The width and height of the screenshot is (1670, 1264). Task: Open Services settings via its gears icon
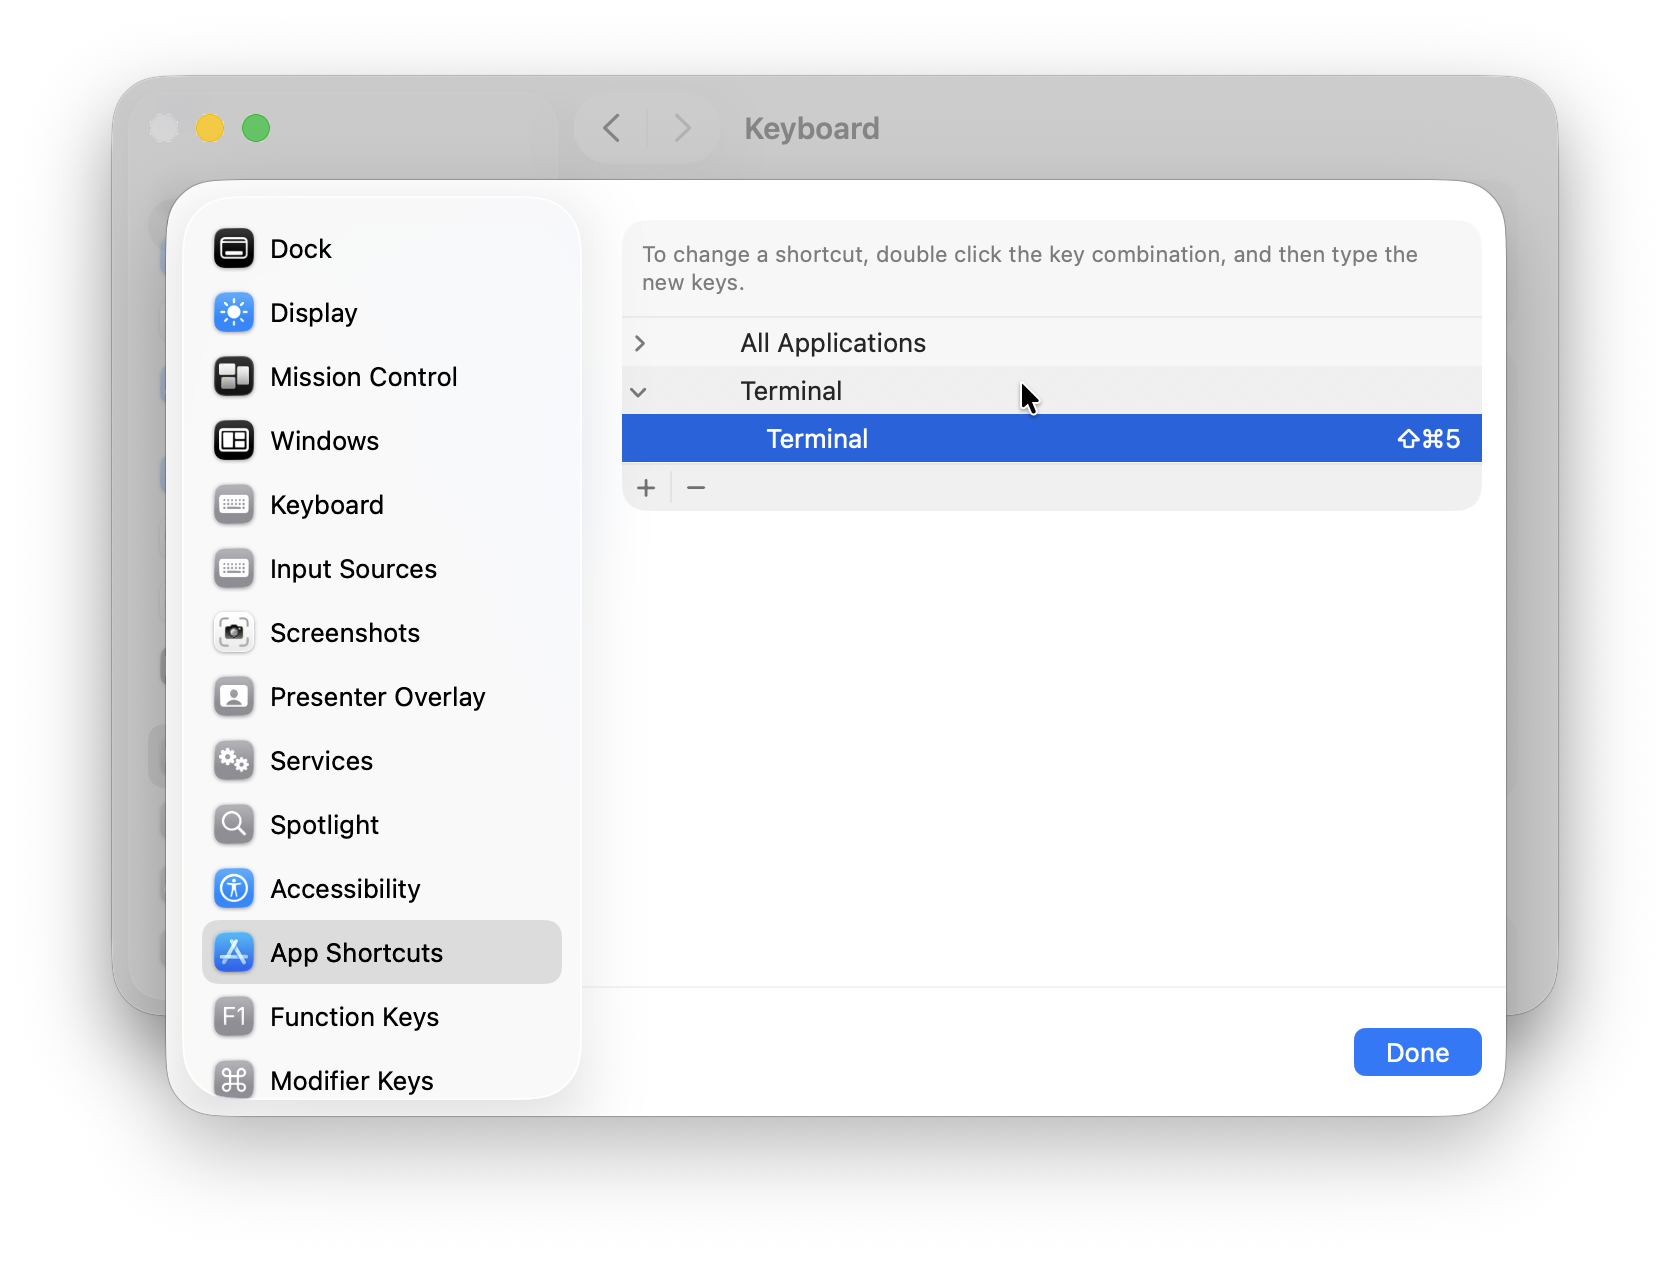234,760
